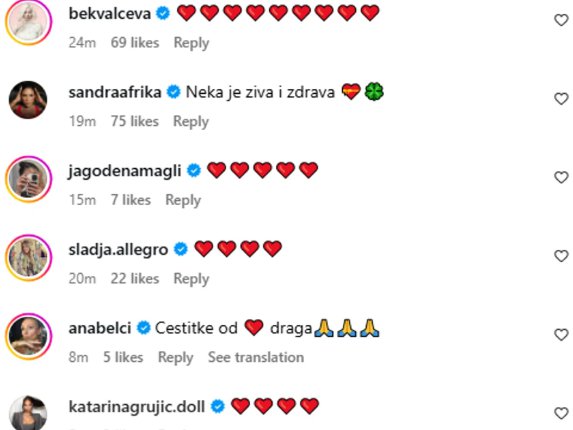Tap the heart icon next to jagodenamagli's comment
Screen dimensions: 573x430
click(561, 177)
